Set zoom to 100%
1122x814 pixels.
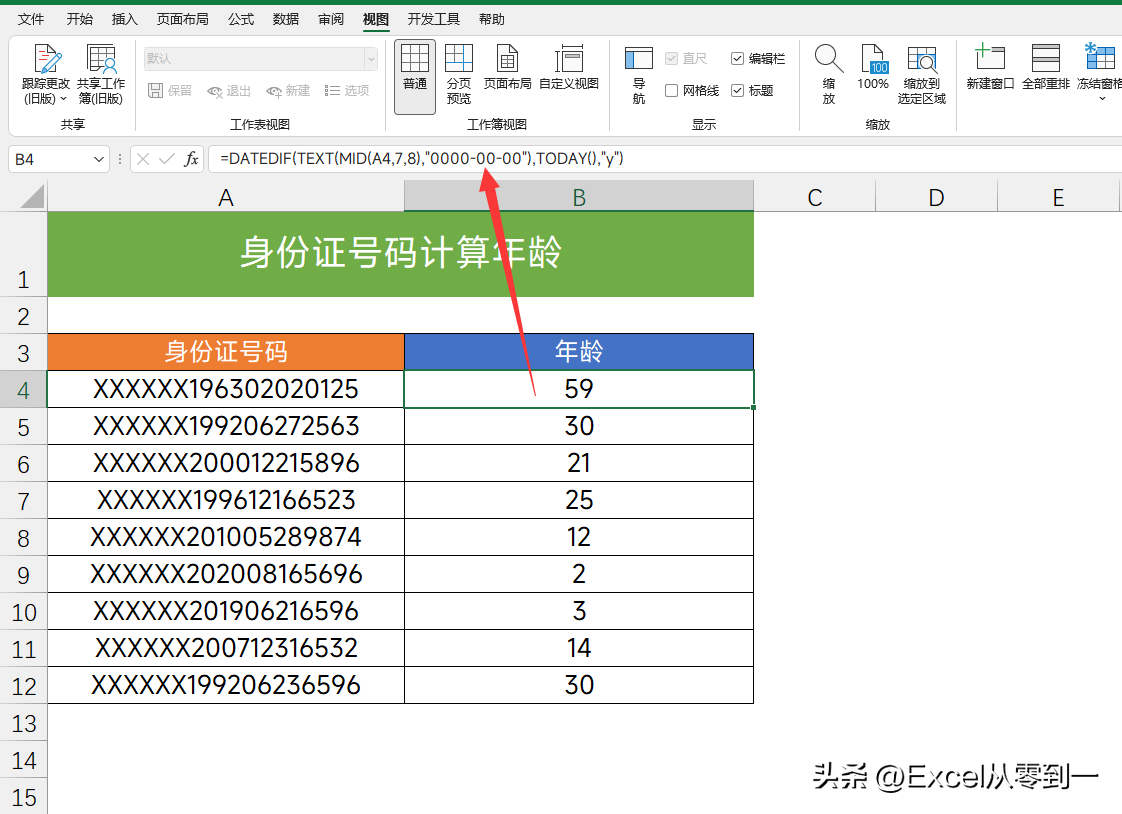pyautogui.click(x=873, y=68)
